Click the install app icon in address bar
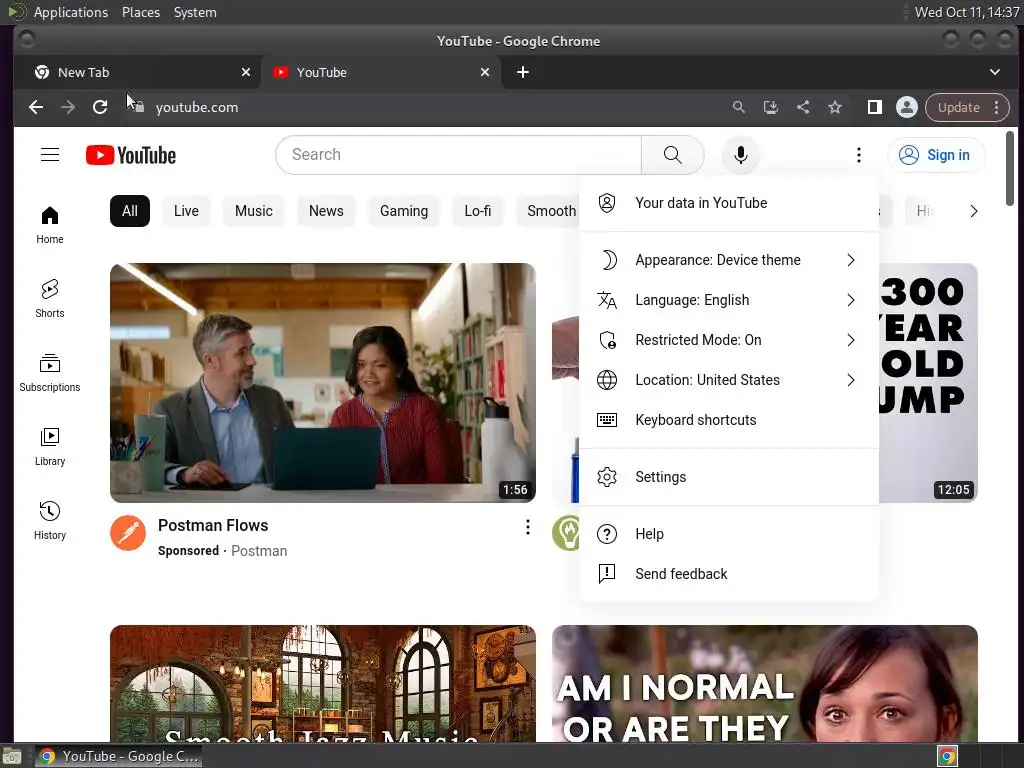Image resolution: width=1024 pixels, height=768 pixels. click(x=771, y=107)
